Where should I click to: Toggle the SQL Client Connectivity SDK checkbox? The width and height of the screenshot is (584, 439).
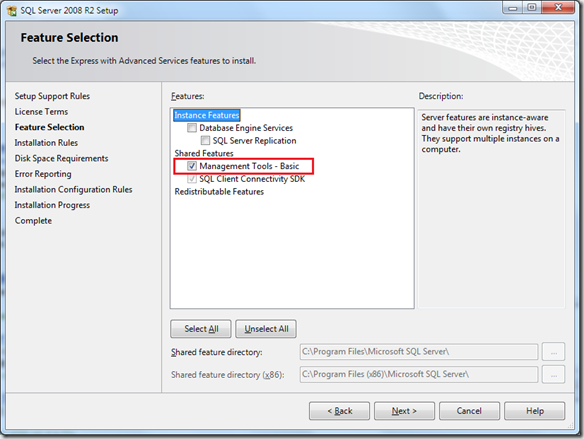(192, 179)
